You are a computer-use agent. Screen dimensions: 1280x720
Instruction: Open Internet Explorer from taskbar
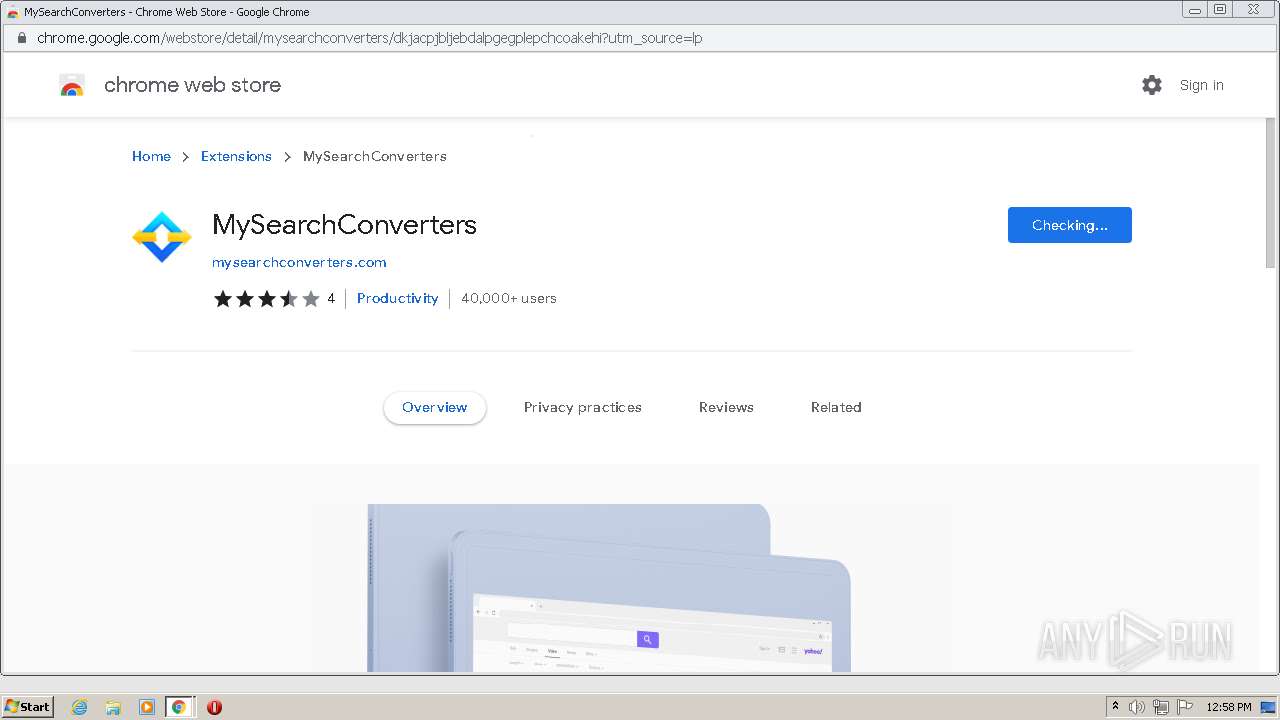pyautogui.click(x=80, y=707)
